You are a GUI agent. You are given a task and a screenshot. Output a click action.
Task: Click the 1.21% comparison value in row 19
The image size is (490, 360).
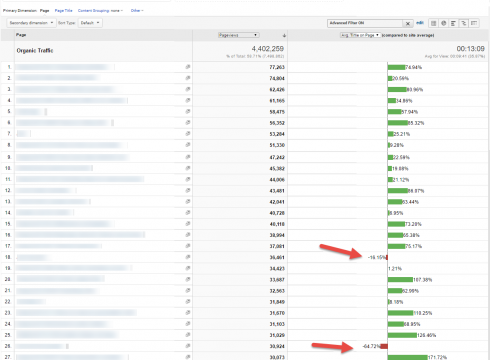(395, 269)
